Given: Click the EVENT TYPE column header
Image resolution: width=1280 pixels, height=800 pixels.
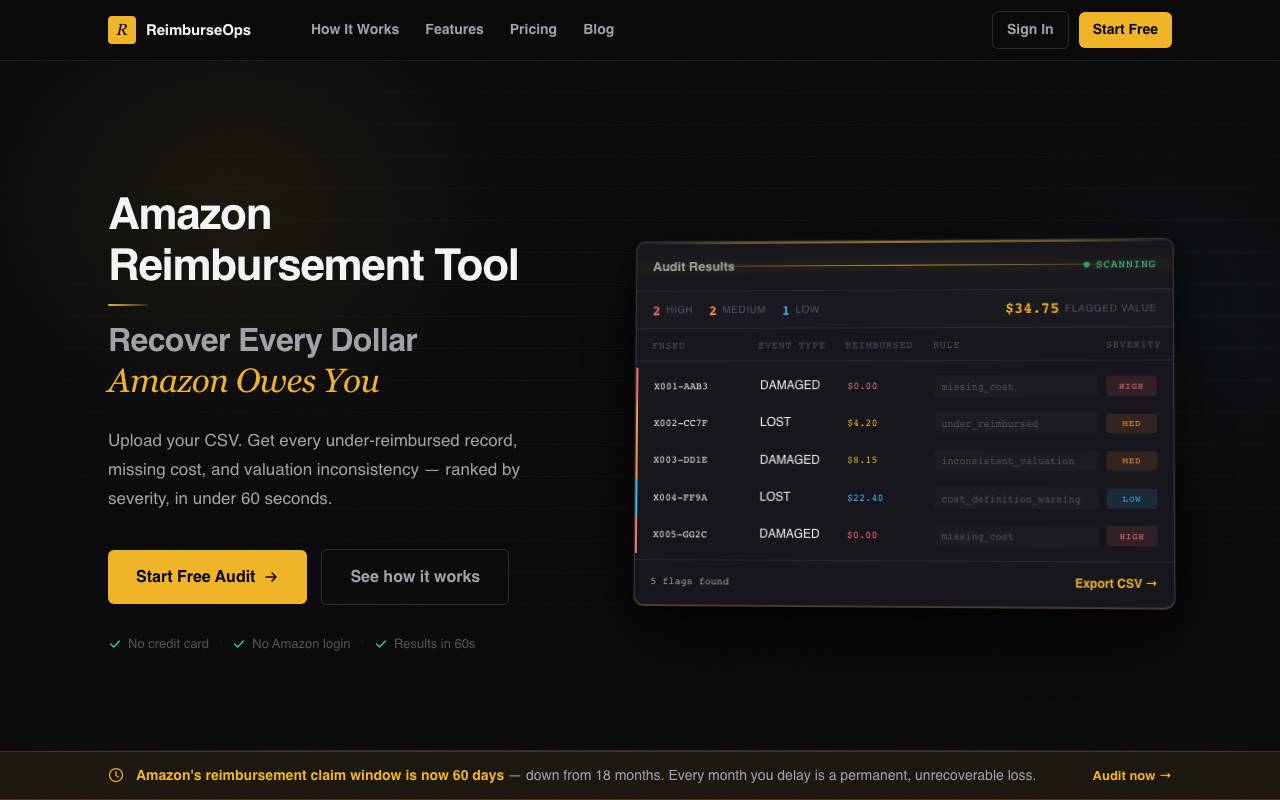Looking at the screenshot, I should tap(792, 345).
